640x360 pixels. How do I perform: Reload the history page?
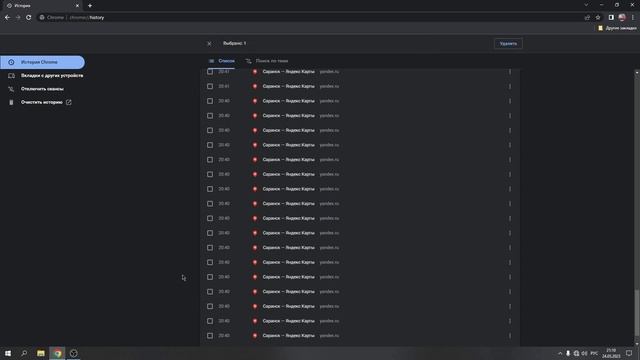pyautogui.click(x=29, y=18)
